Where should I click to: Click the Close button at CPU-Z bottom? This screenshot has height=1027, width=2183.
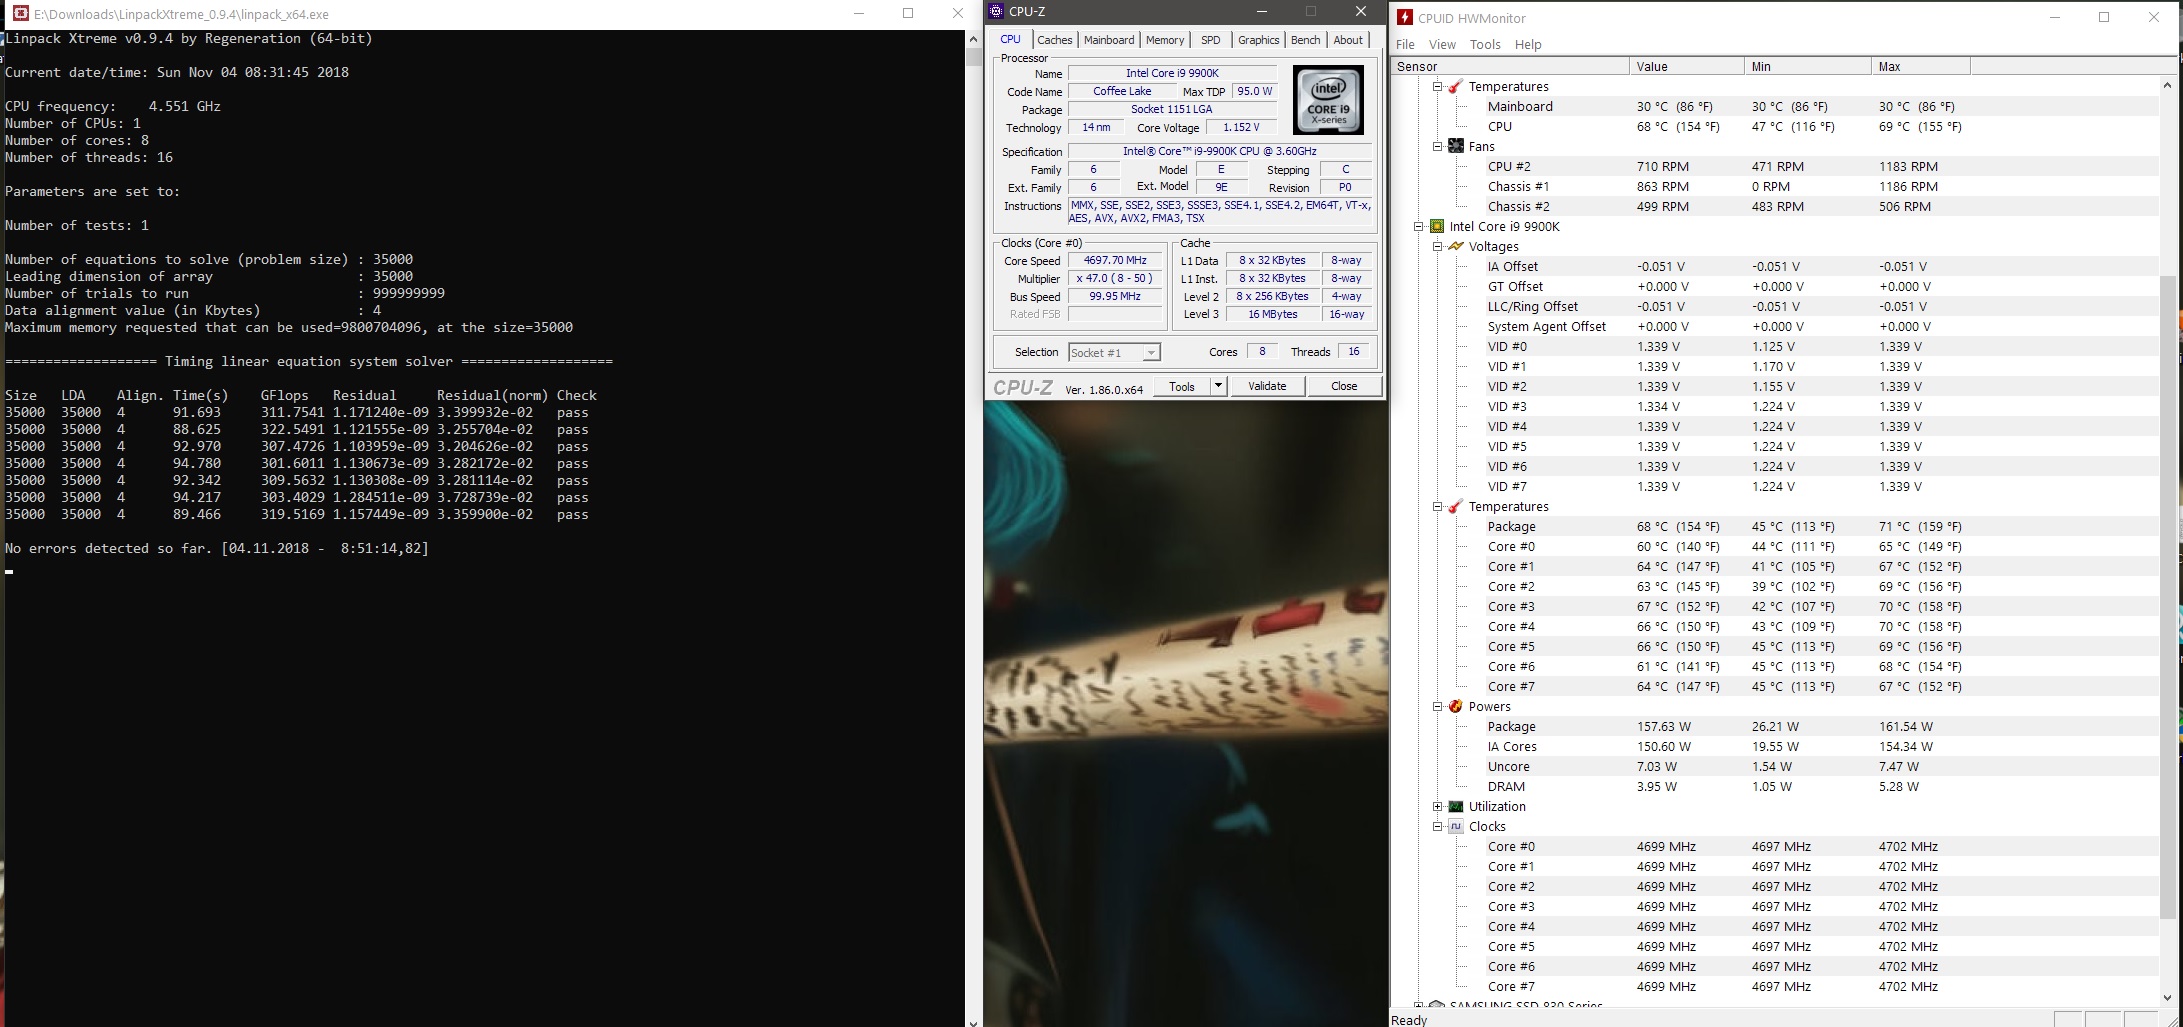tap(1344, 386)
